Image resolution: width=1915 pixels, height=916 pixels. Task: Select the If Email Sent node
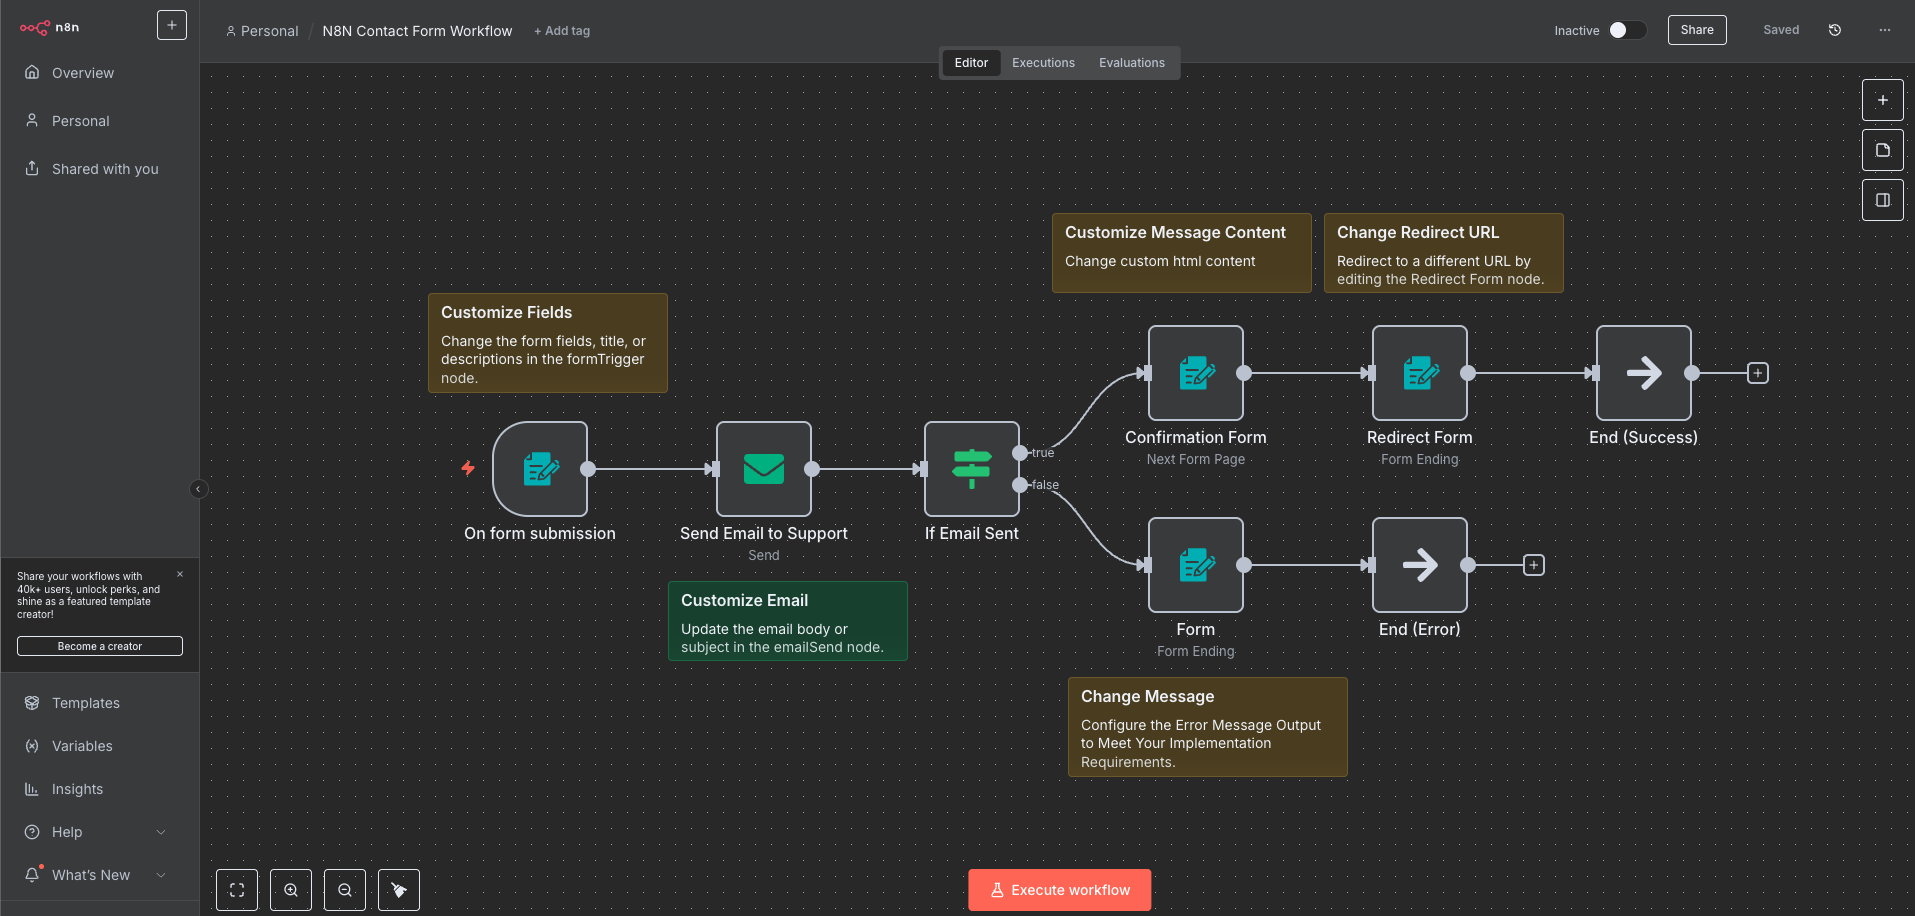pyautogui.click(x=971, y=469)
